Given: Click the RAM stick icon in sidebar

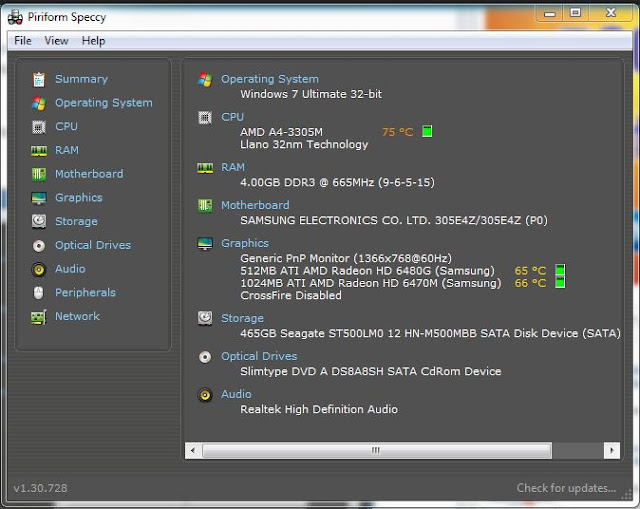Looking at the screenshot, I should (x=39, y=151).
